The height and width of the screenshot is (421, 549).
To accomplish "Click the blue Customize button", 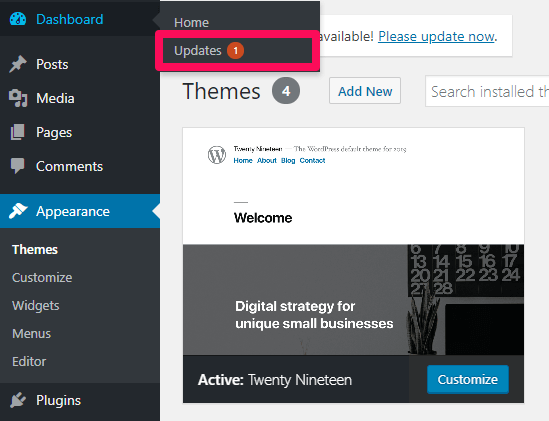I will pyautogui.click(x=468, y=379).
